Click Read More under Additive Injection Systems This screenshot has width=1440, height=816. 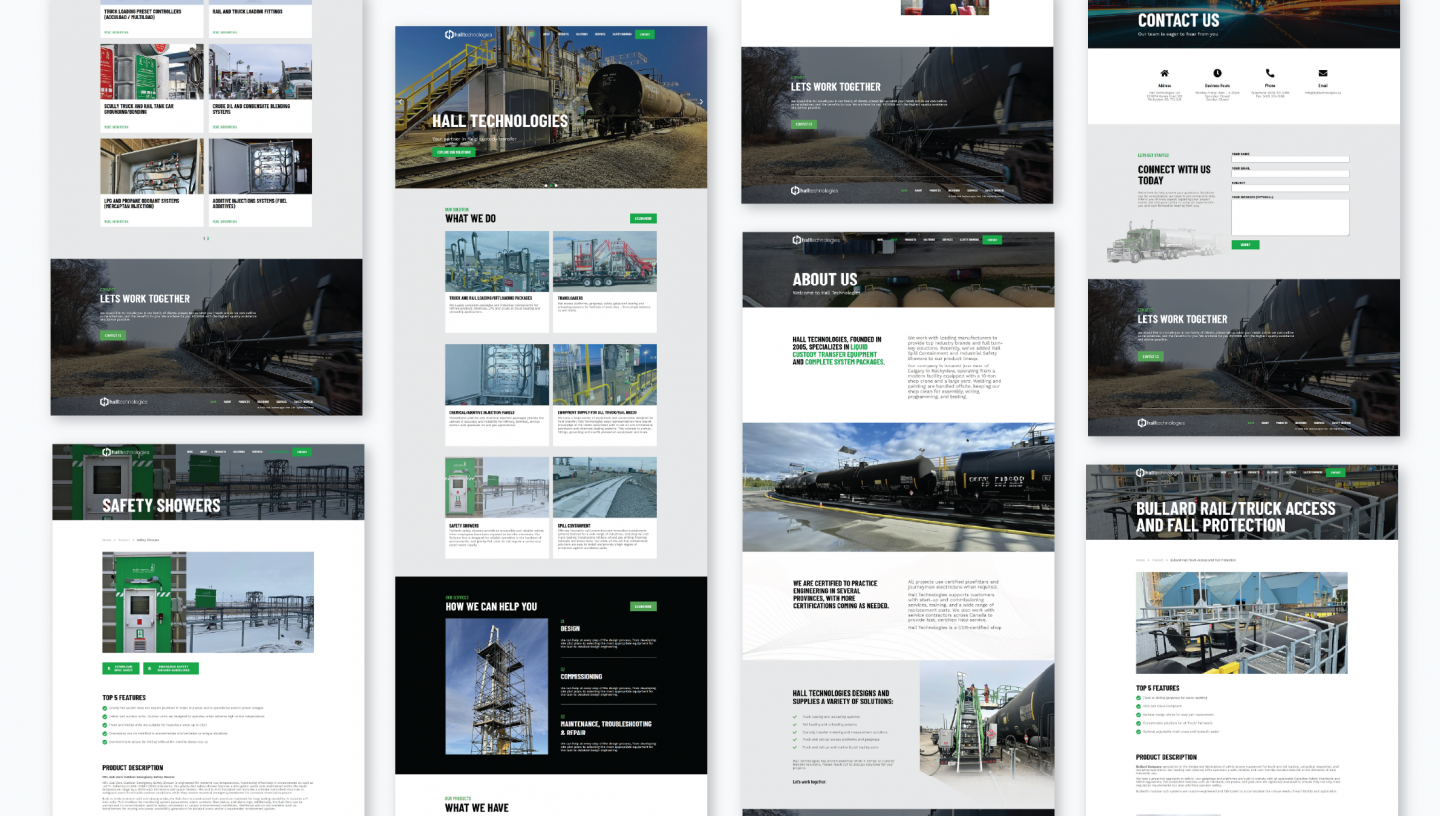pyautogui.click(x=224, y=221)
